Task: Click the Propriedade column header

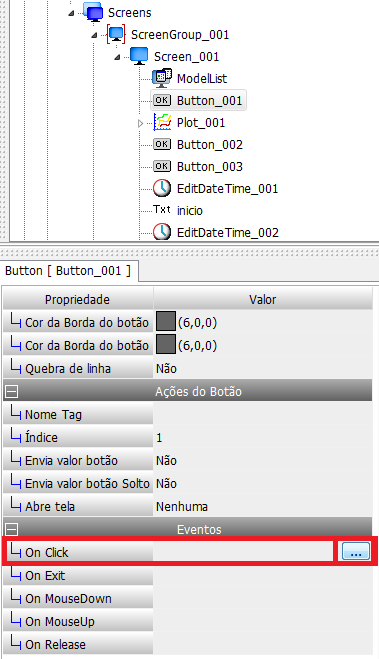Action: point(78,299)
